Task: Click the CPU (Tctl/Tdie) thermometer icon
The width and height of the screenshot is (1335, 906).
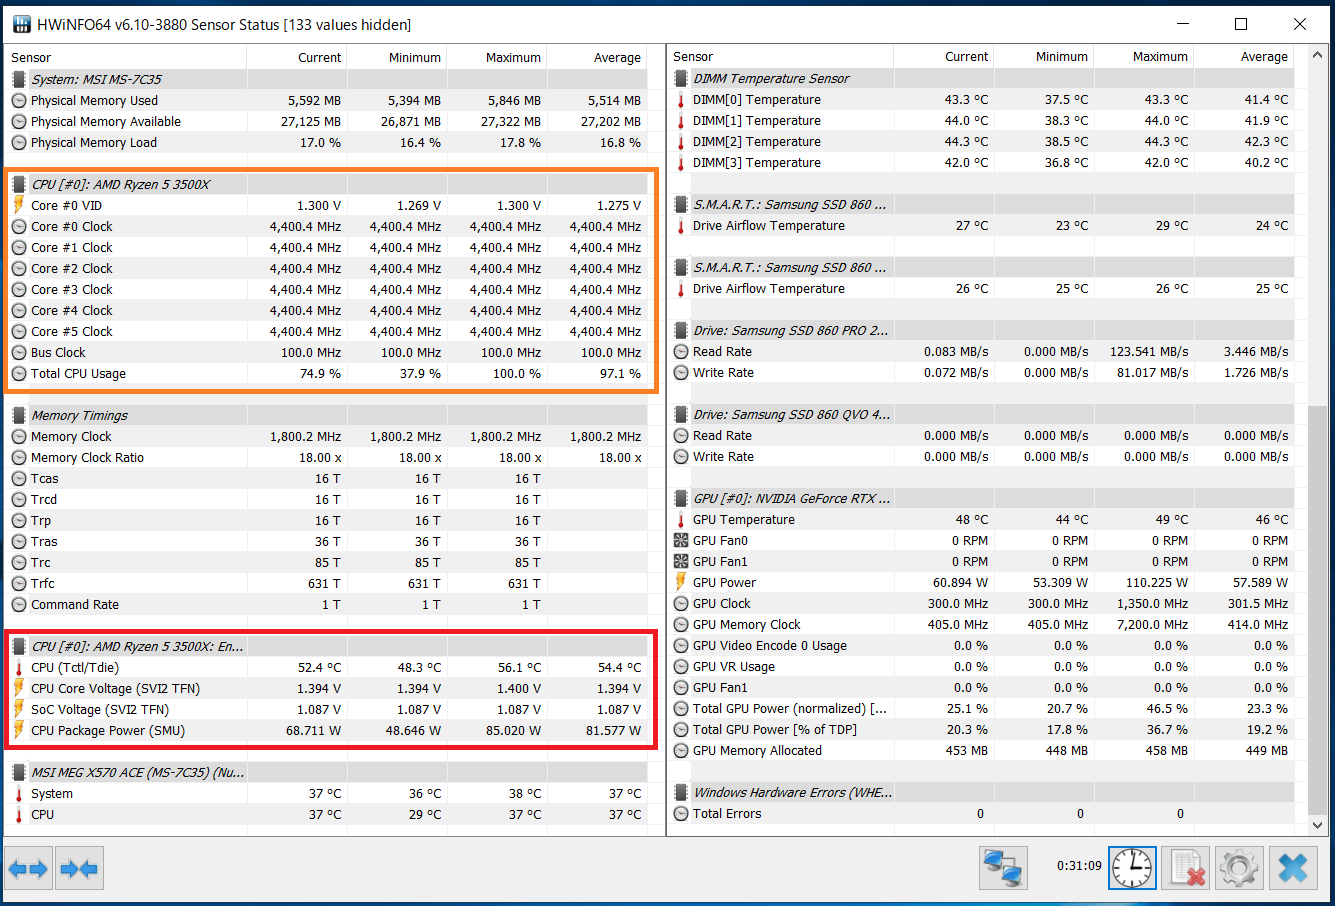Action: [18, 667]
